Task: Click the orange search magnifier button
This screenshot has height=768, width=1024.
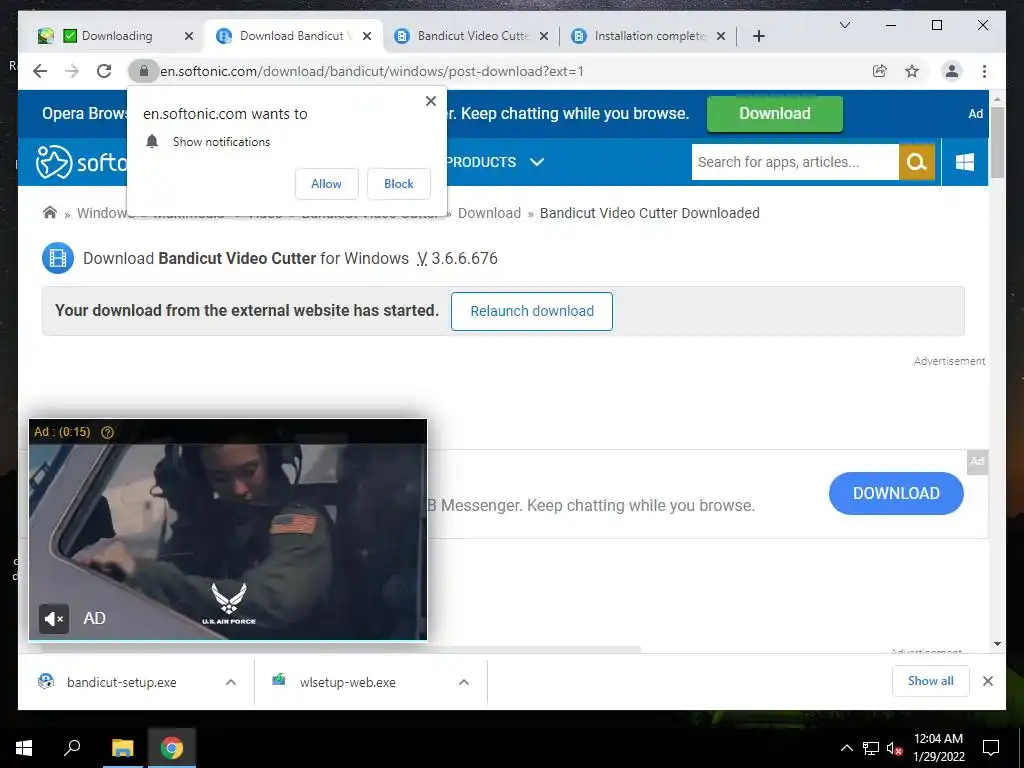Action: click(917, 162)
